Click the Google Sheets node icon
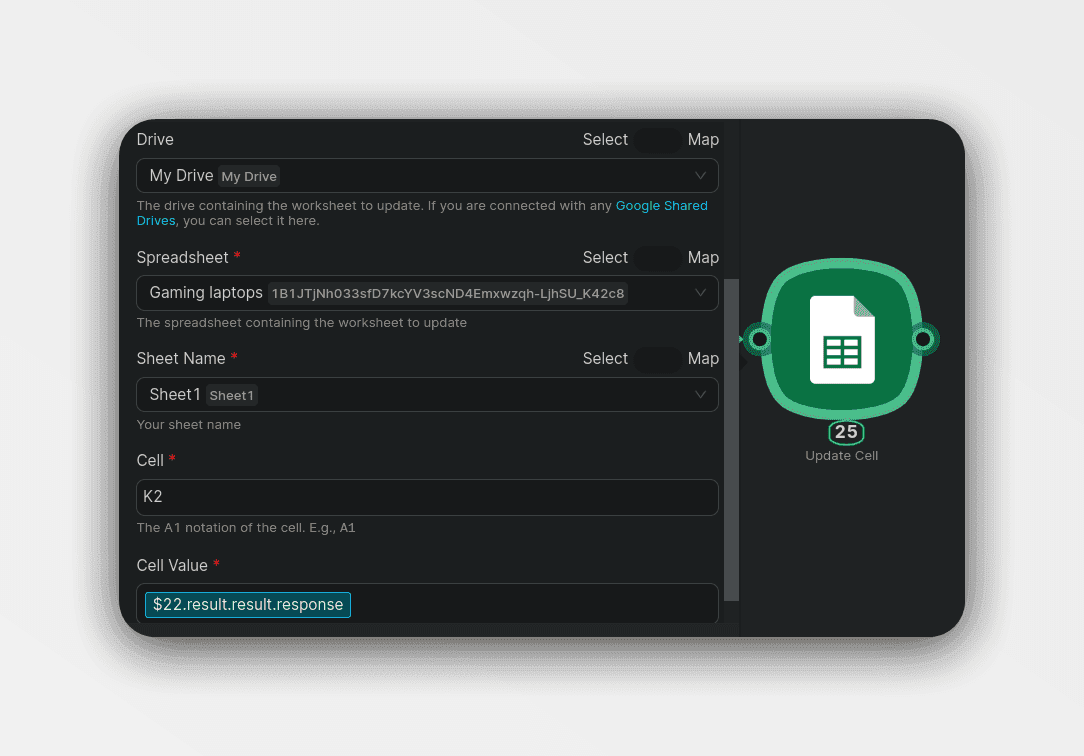This screenshot has height=756, width=1084. (841, 340)
